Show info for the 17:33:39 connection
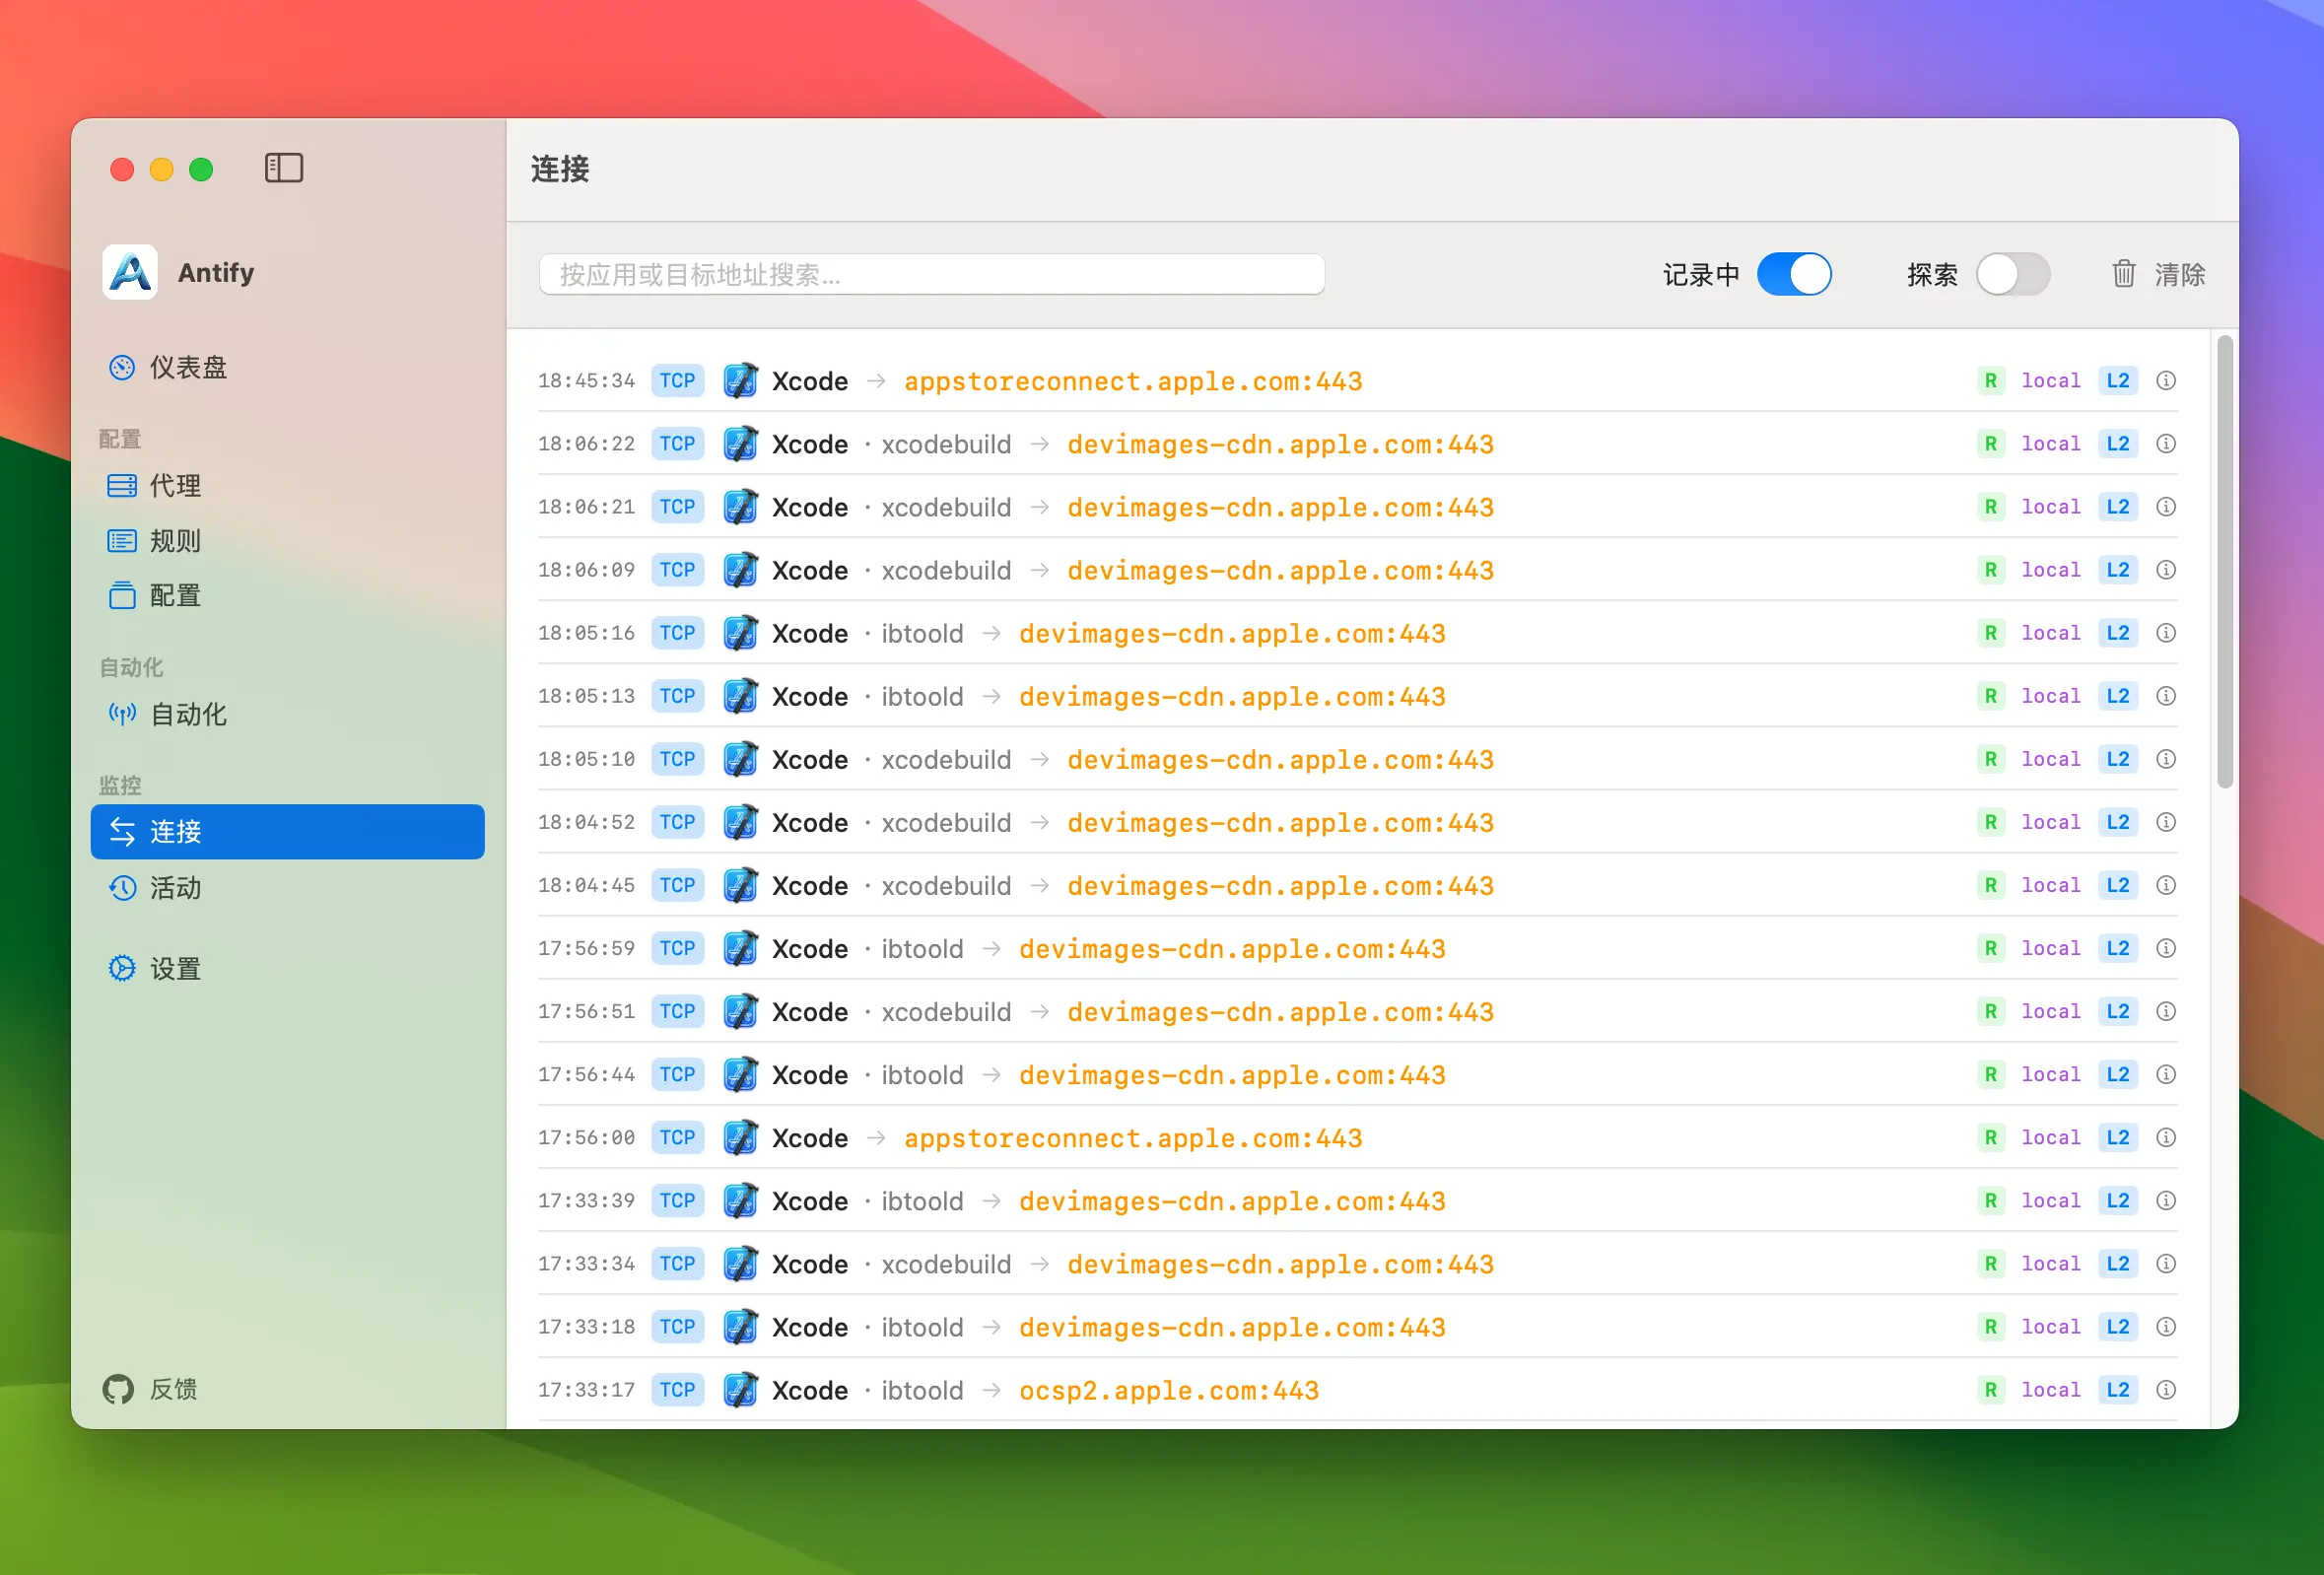 [x=2166, y=1200]
